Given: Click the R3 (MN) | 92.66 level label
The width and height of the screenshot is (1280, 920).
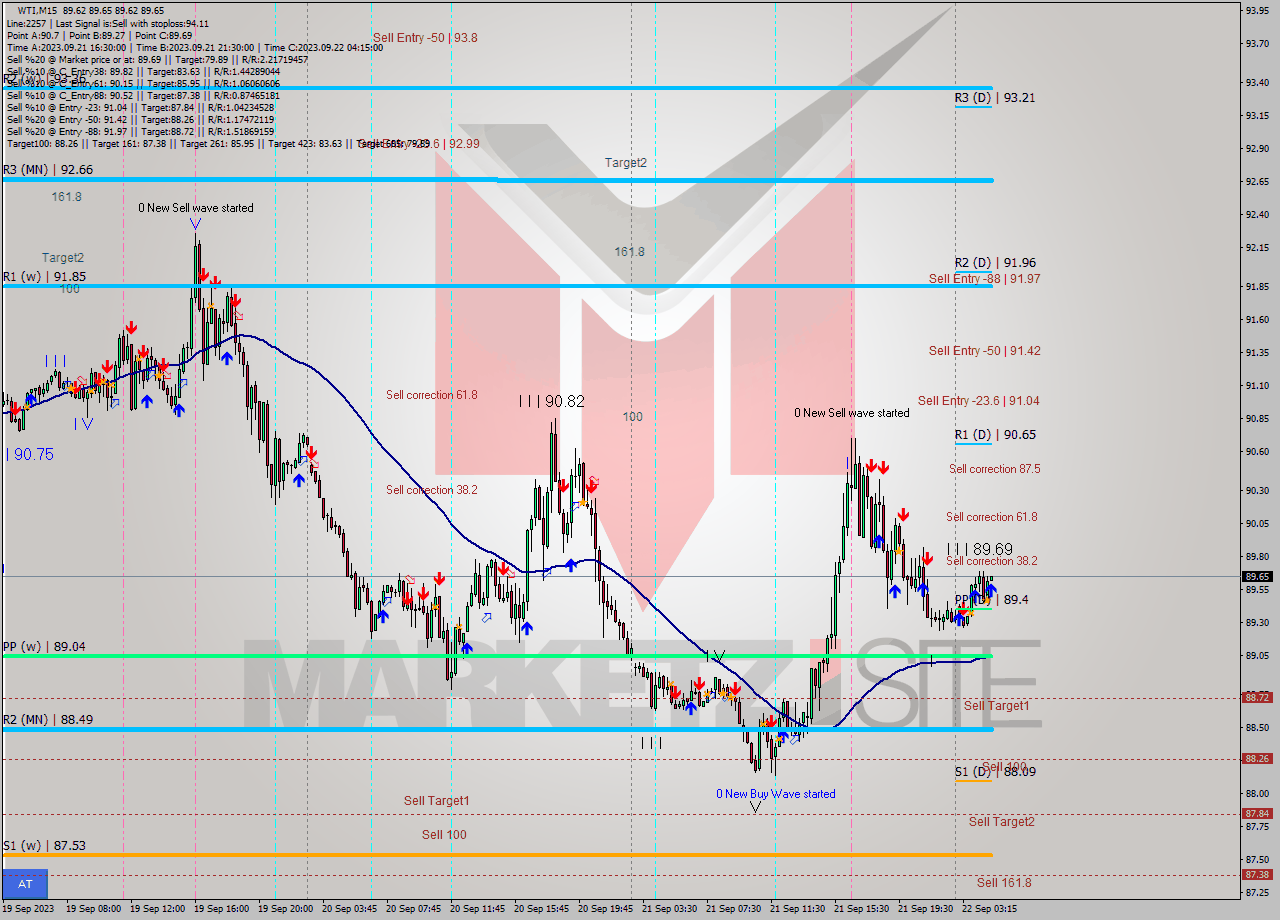Looking at the screenshot, I should click(x=48, y=170).
